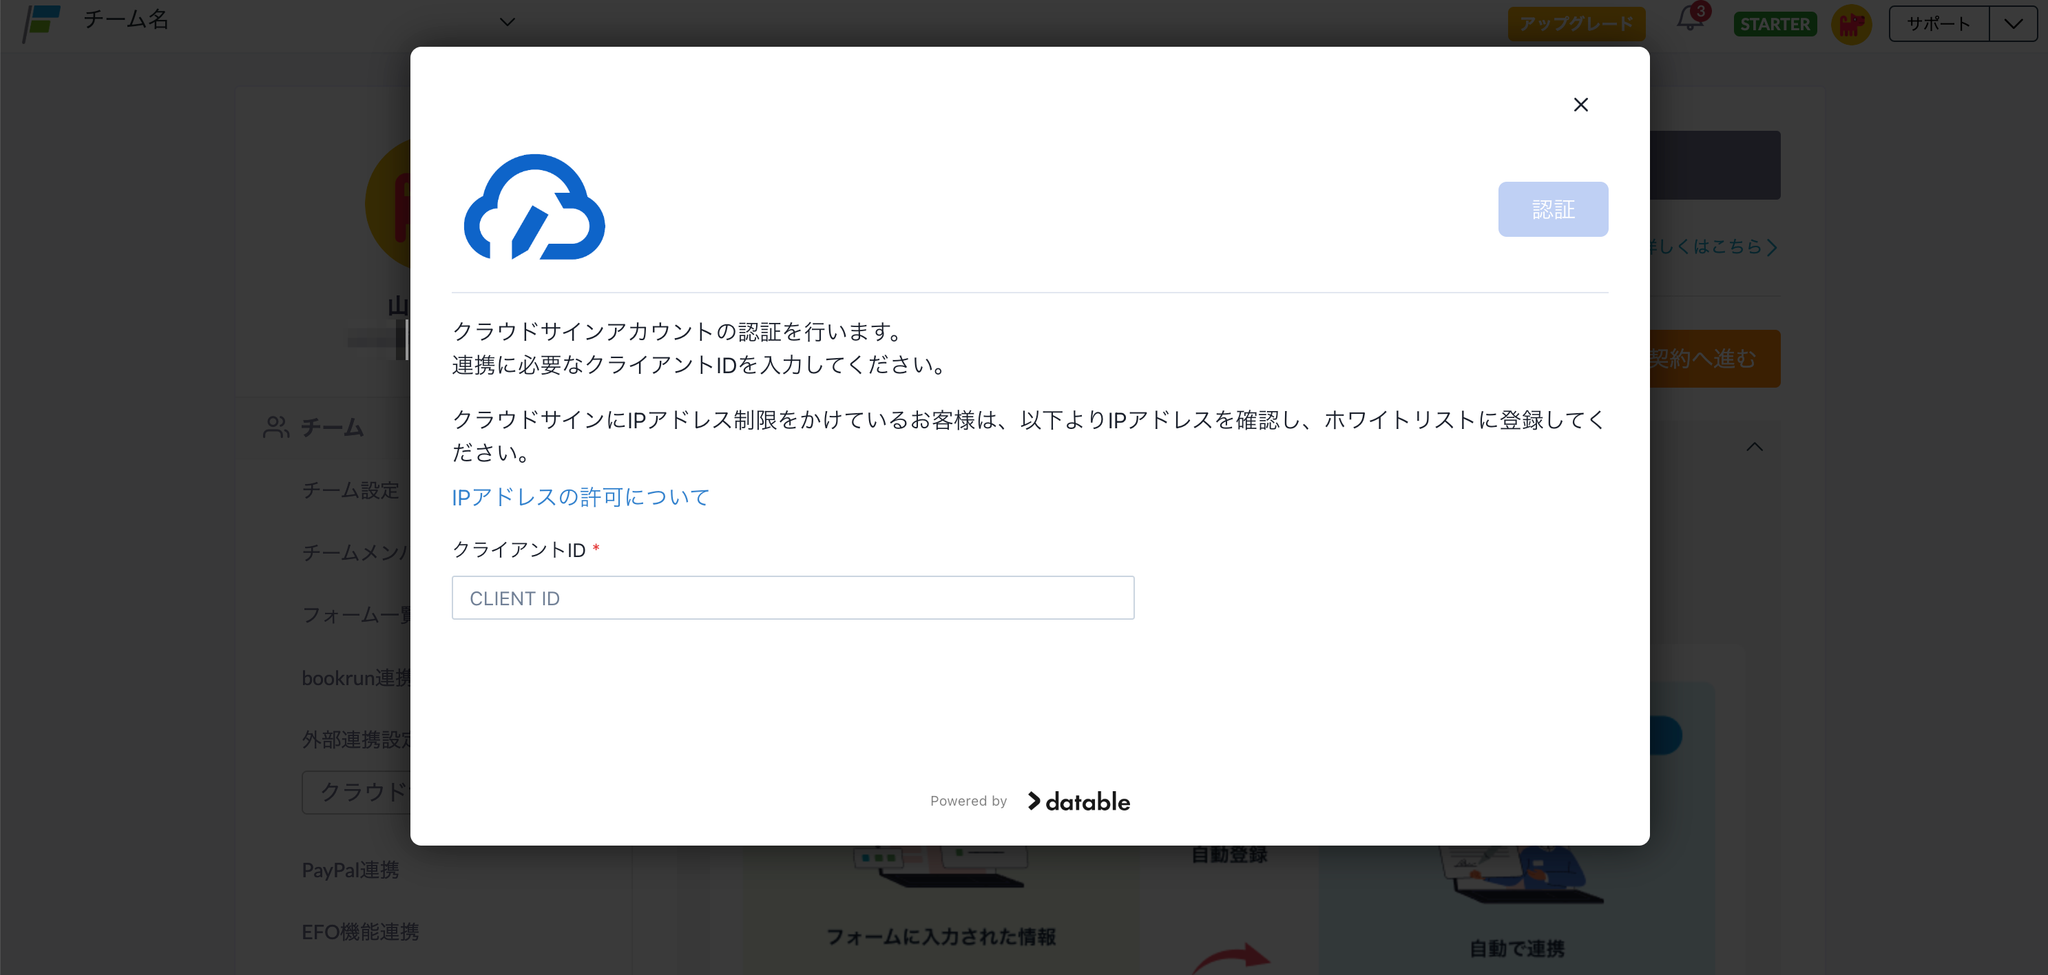Open the notifications bell icon
This screenshot has width=2048, height=975.
pos(1691,20)
